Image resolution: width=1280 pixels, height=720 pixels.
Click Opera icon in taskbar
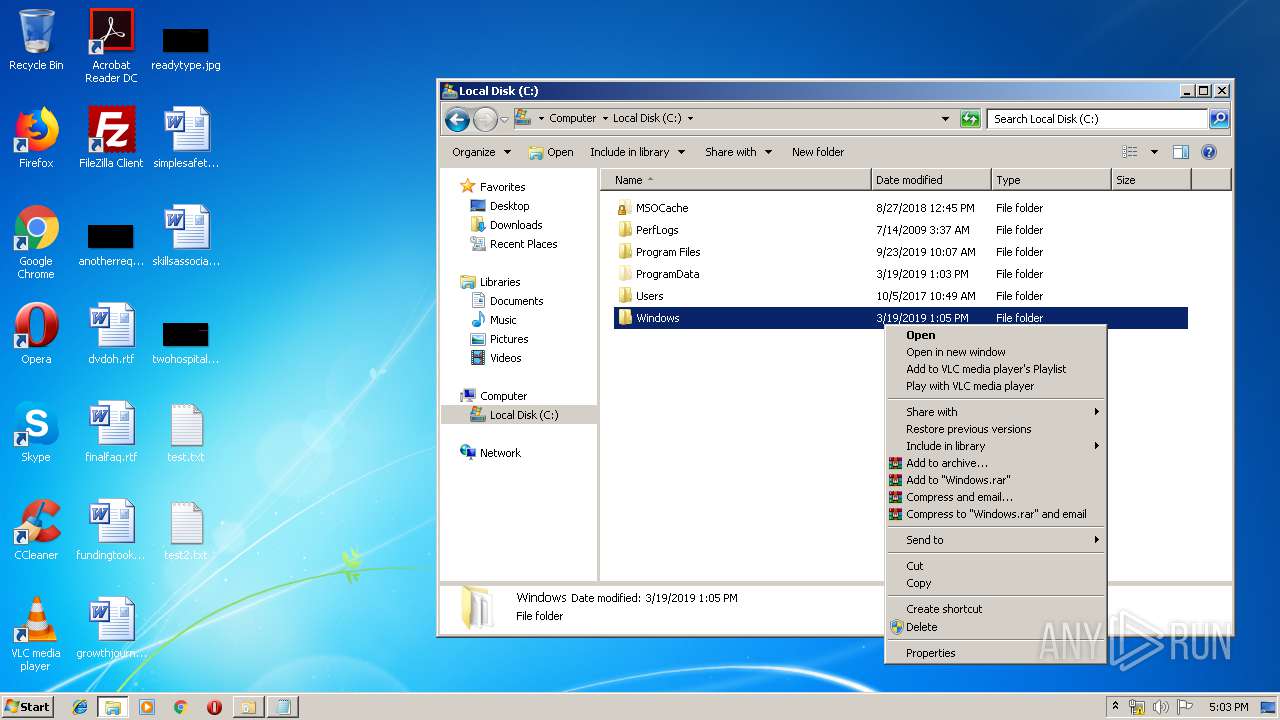click(214, 707)
